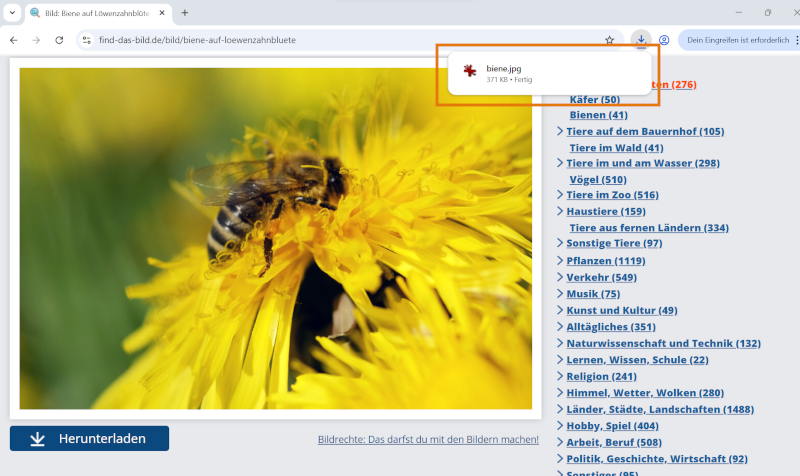Reload the page
Screen dimensions: 800x476
59,40
